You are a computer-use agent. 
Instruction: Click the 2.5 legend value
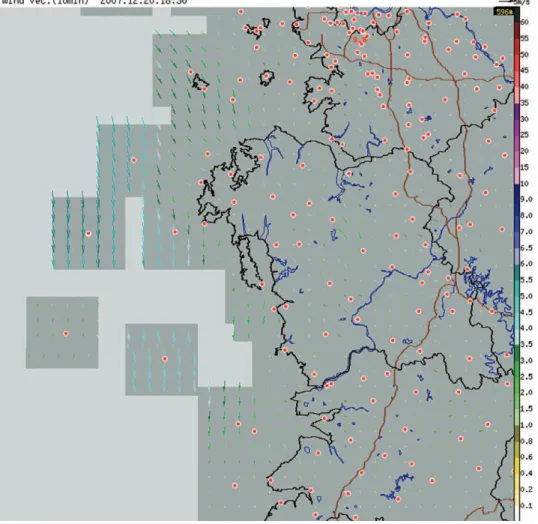pyautogui.click(x=526, y=377)
